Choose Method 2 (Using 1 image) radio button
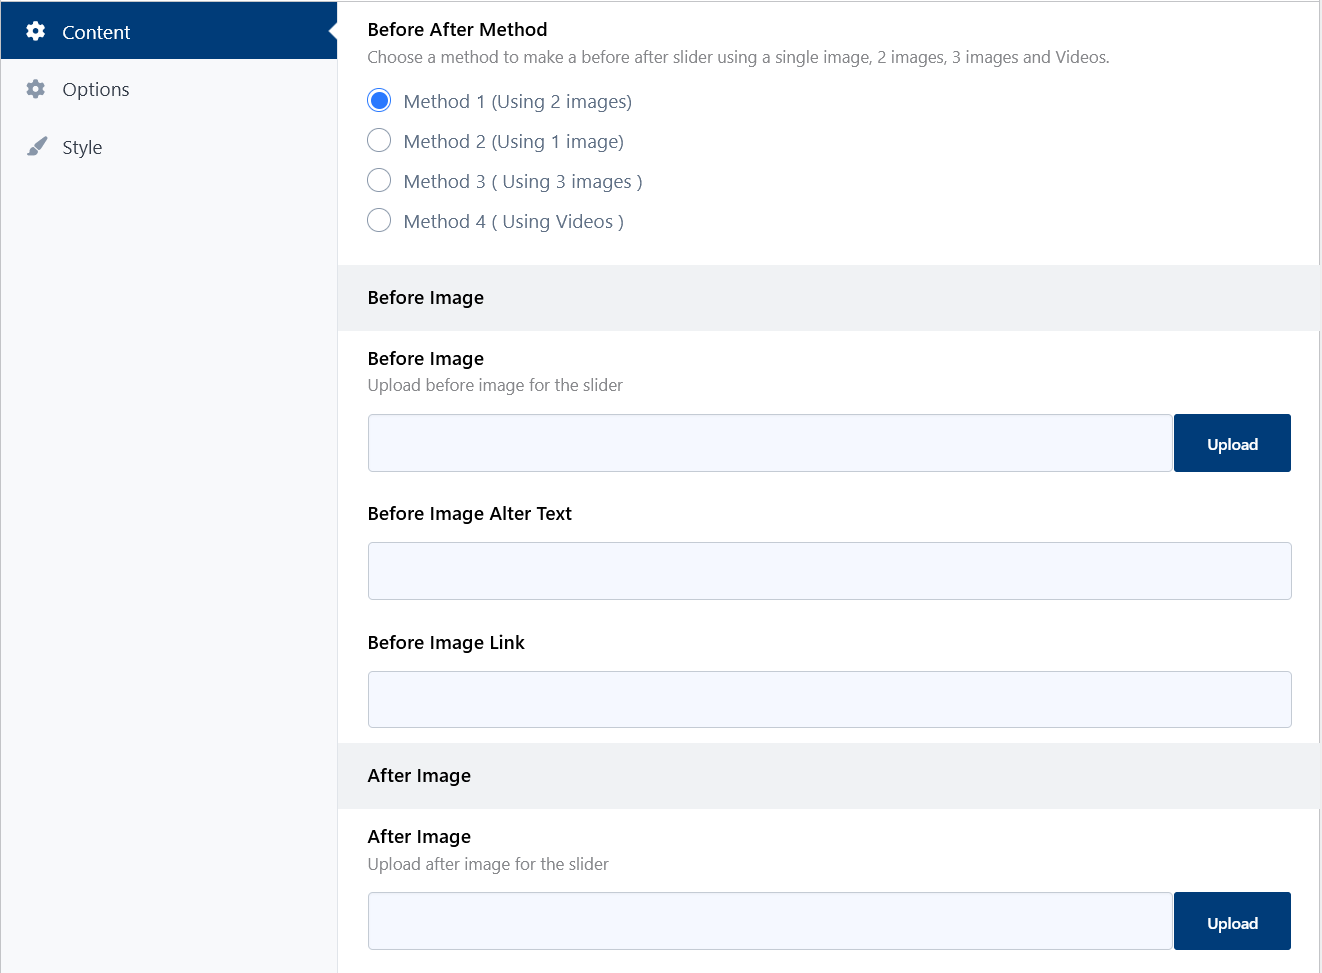 pyautogui.click(x=379, y=141)
